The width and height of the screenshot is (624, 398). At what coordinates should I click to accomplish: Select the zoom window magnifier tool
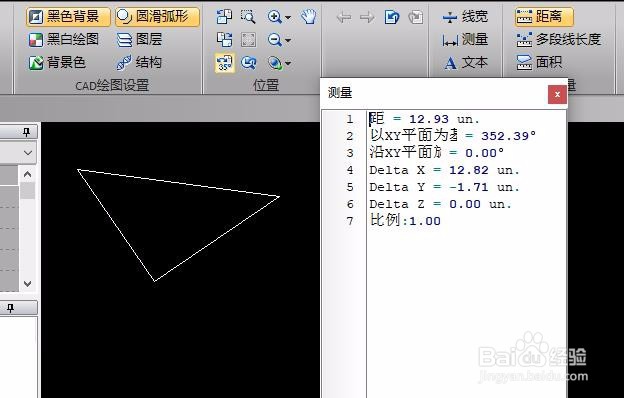(x=248, y=17)
